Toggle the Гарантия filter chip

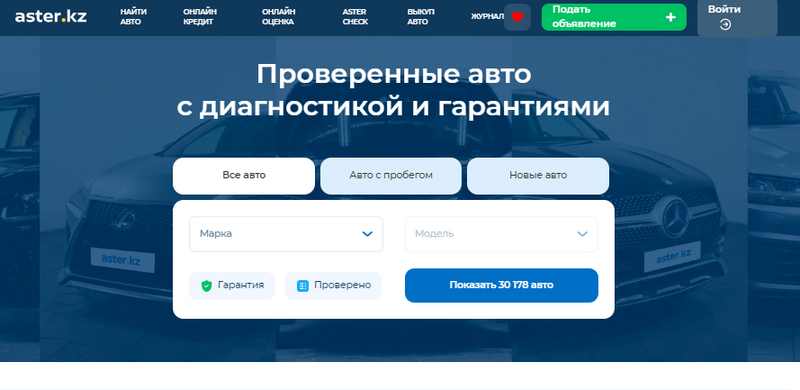pos(232,285)
